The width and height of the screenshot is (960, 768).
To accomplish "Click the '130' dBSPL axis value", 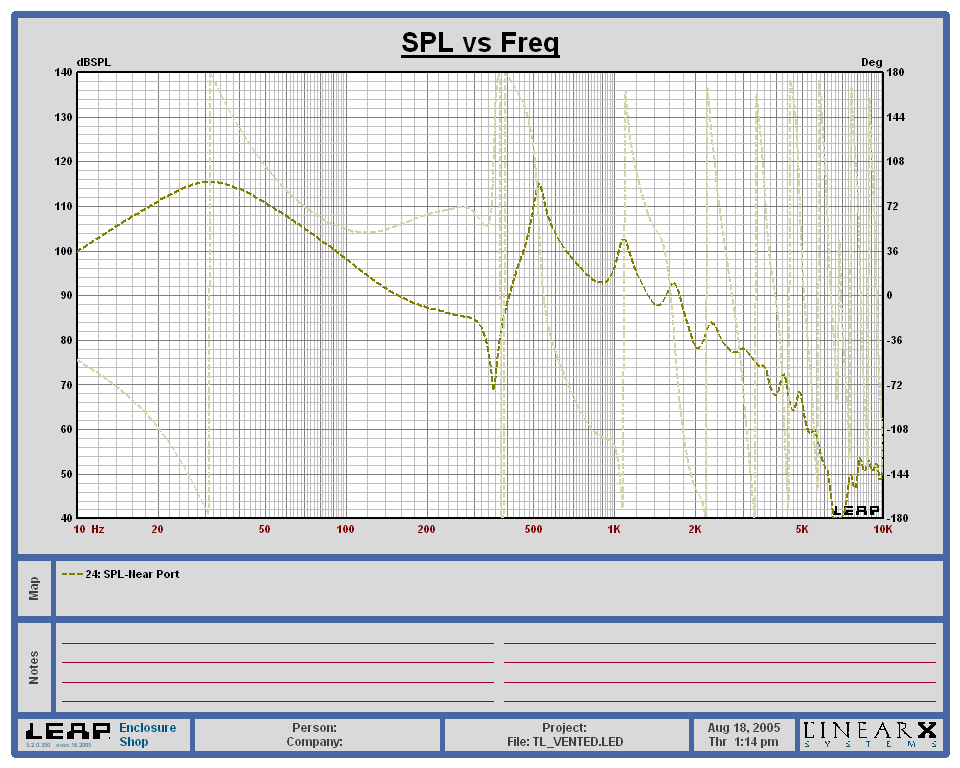I will point(63,117).
